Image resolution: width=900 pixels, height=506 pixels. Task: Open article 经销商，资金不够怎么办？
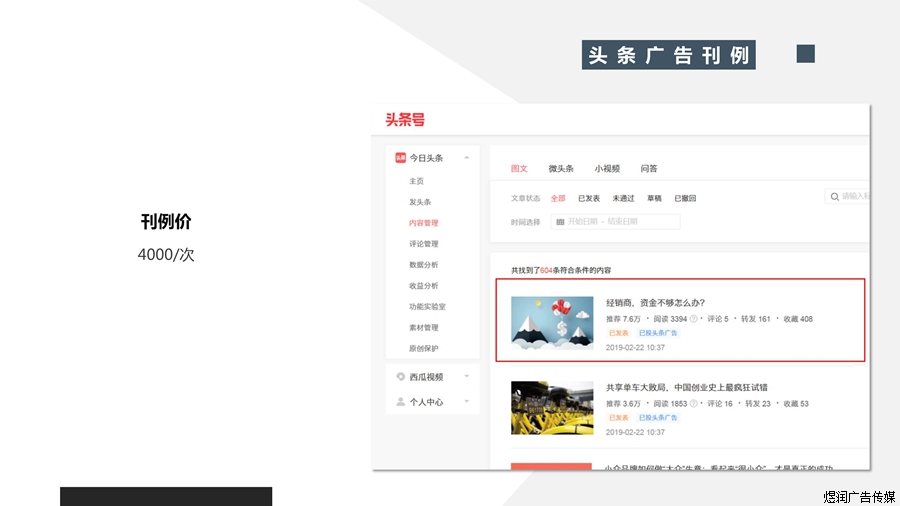coord(655,303)
